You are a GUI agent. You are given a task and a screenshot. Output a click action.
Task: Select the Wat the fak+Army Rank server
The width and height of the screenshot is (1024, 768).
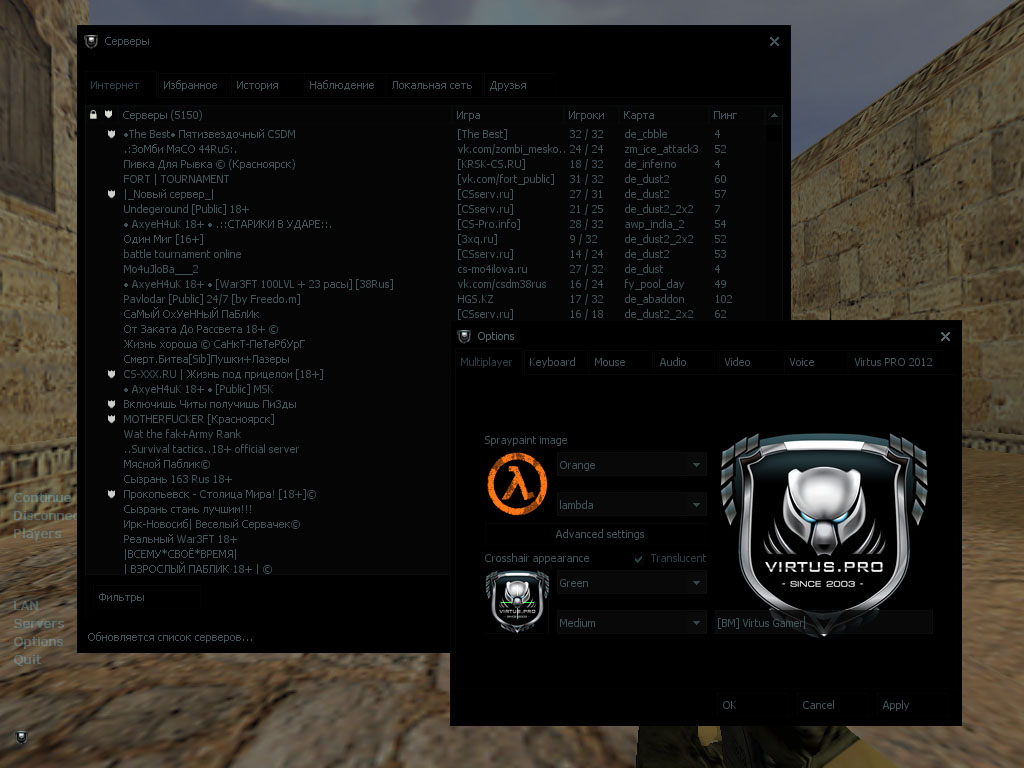(268, 434)
